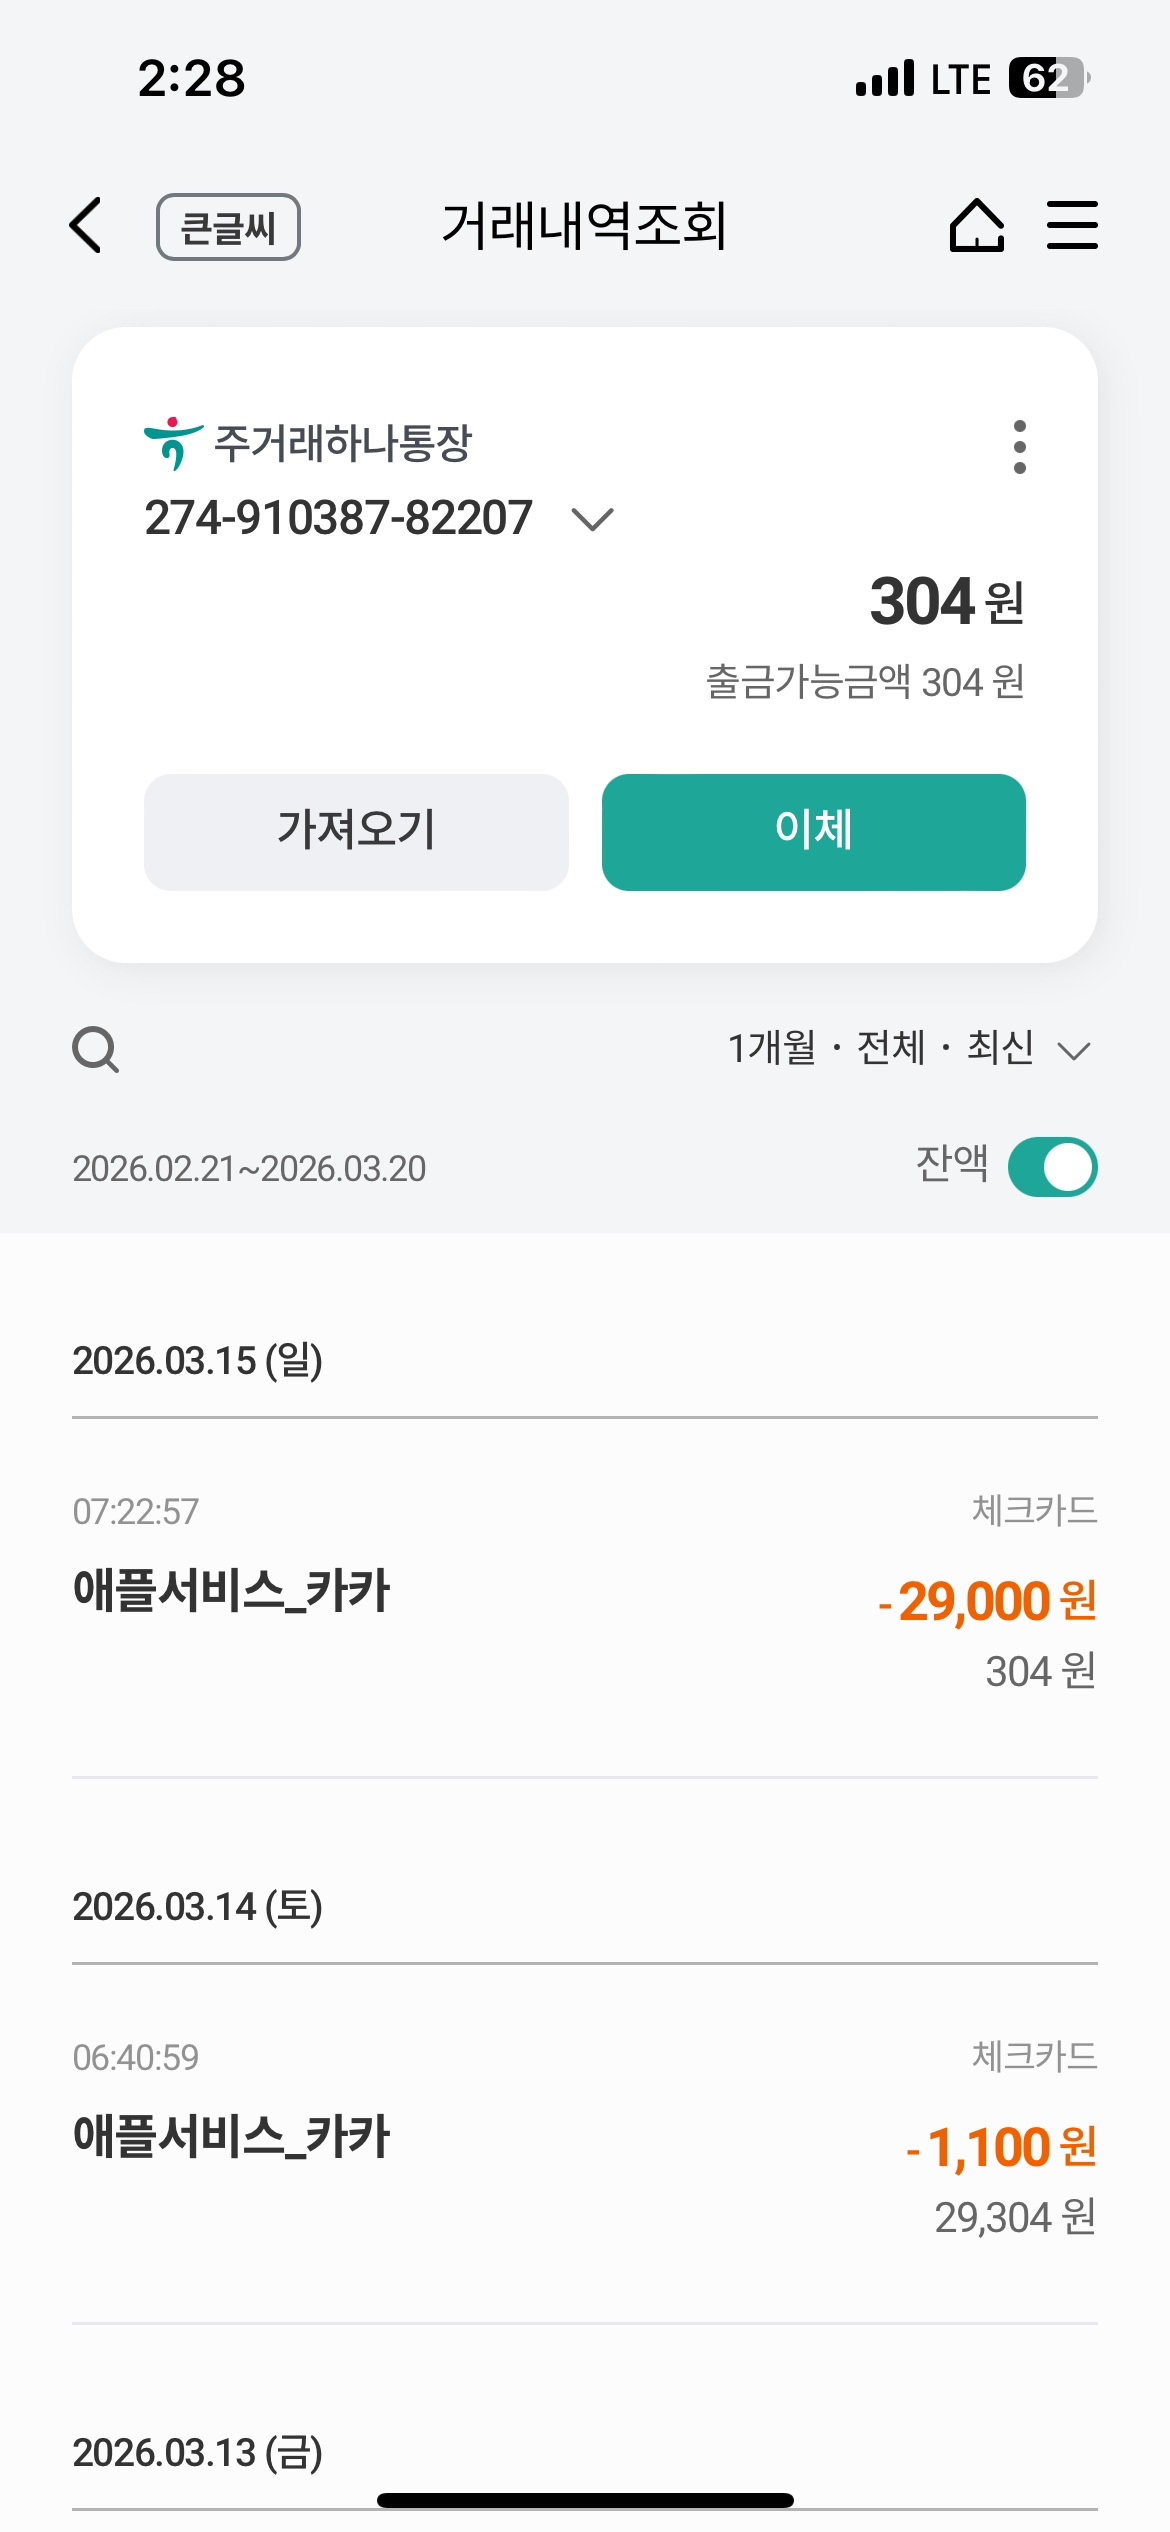Tap the home indicator bar
This screenshot has height=2532, width=1170.
pos(585,2500)
